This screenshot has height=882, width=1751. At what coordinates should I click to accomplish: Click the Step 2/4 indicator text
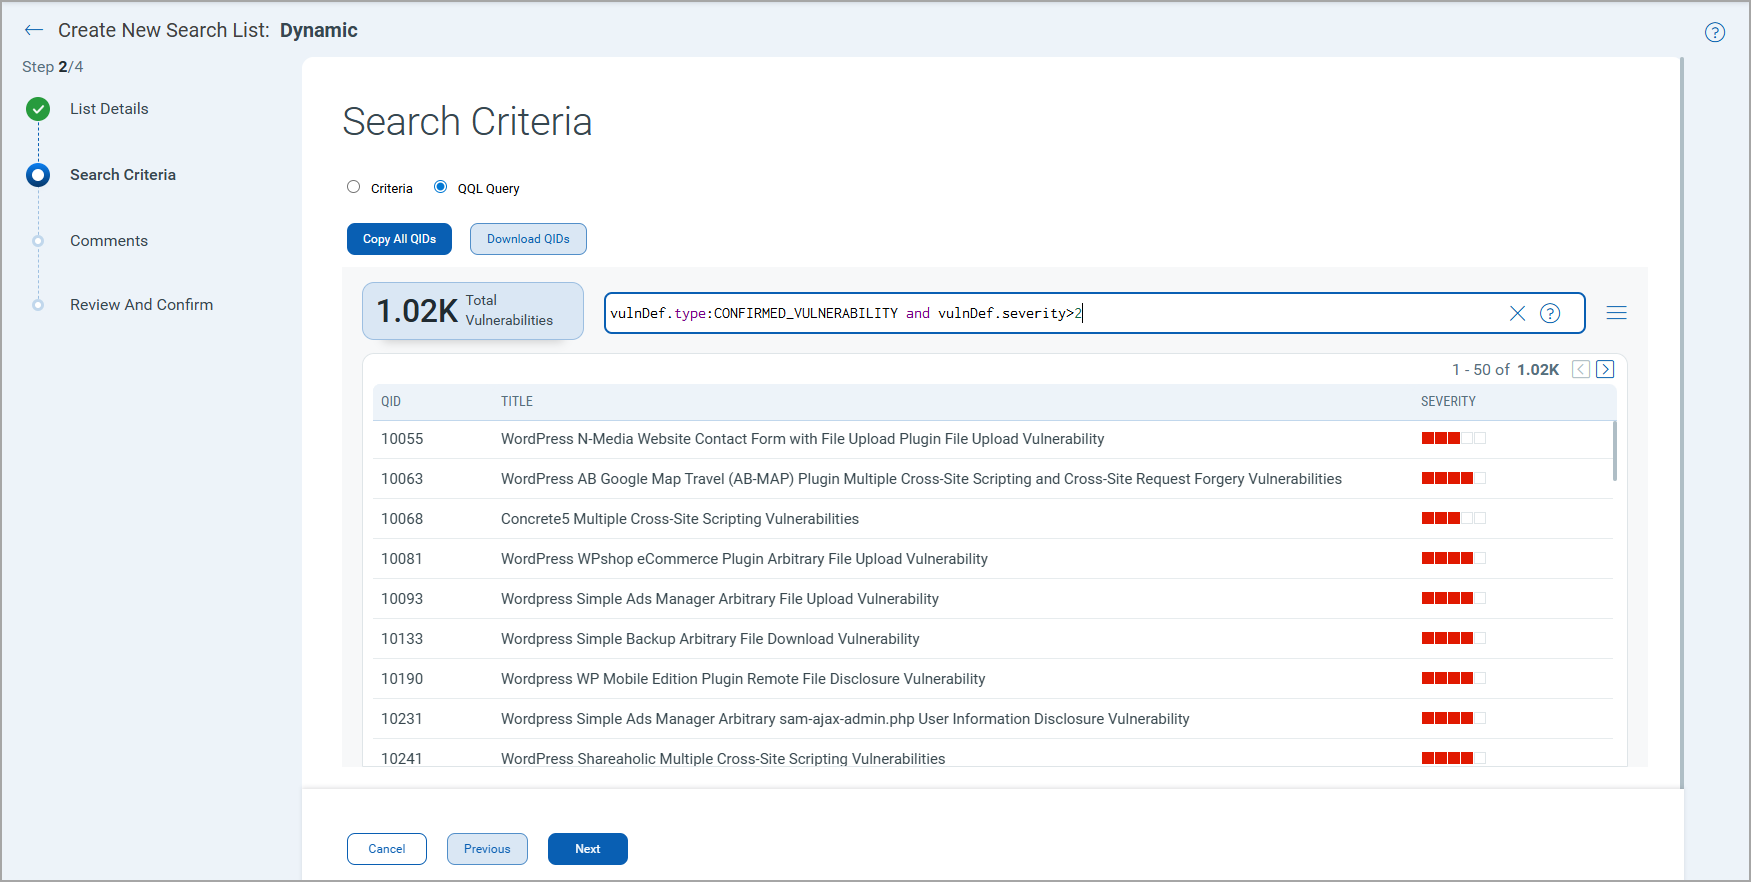[x=53, y=67]
